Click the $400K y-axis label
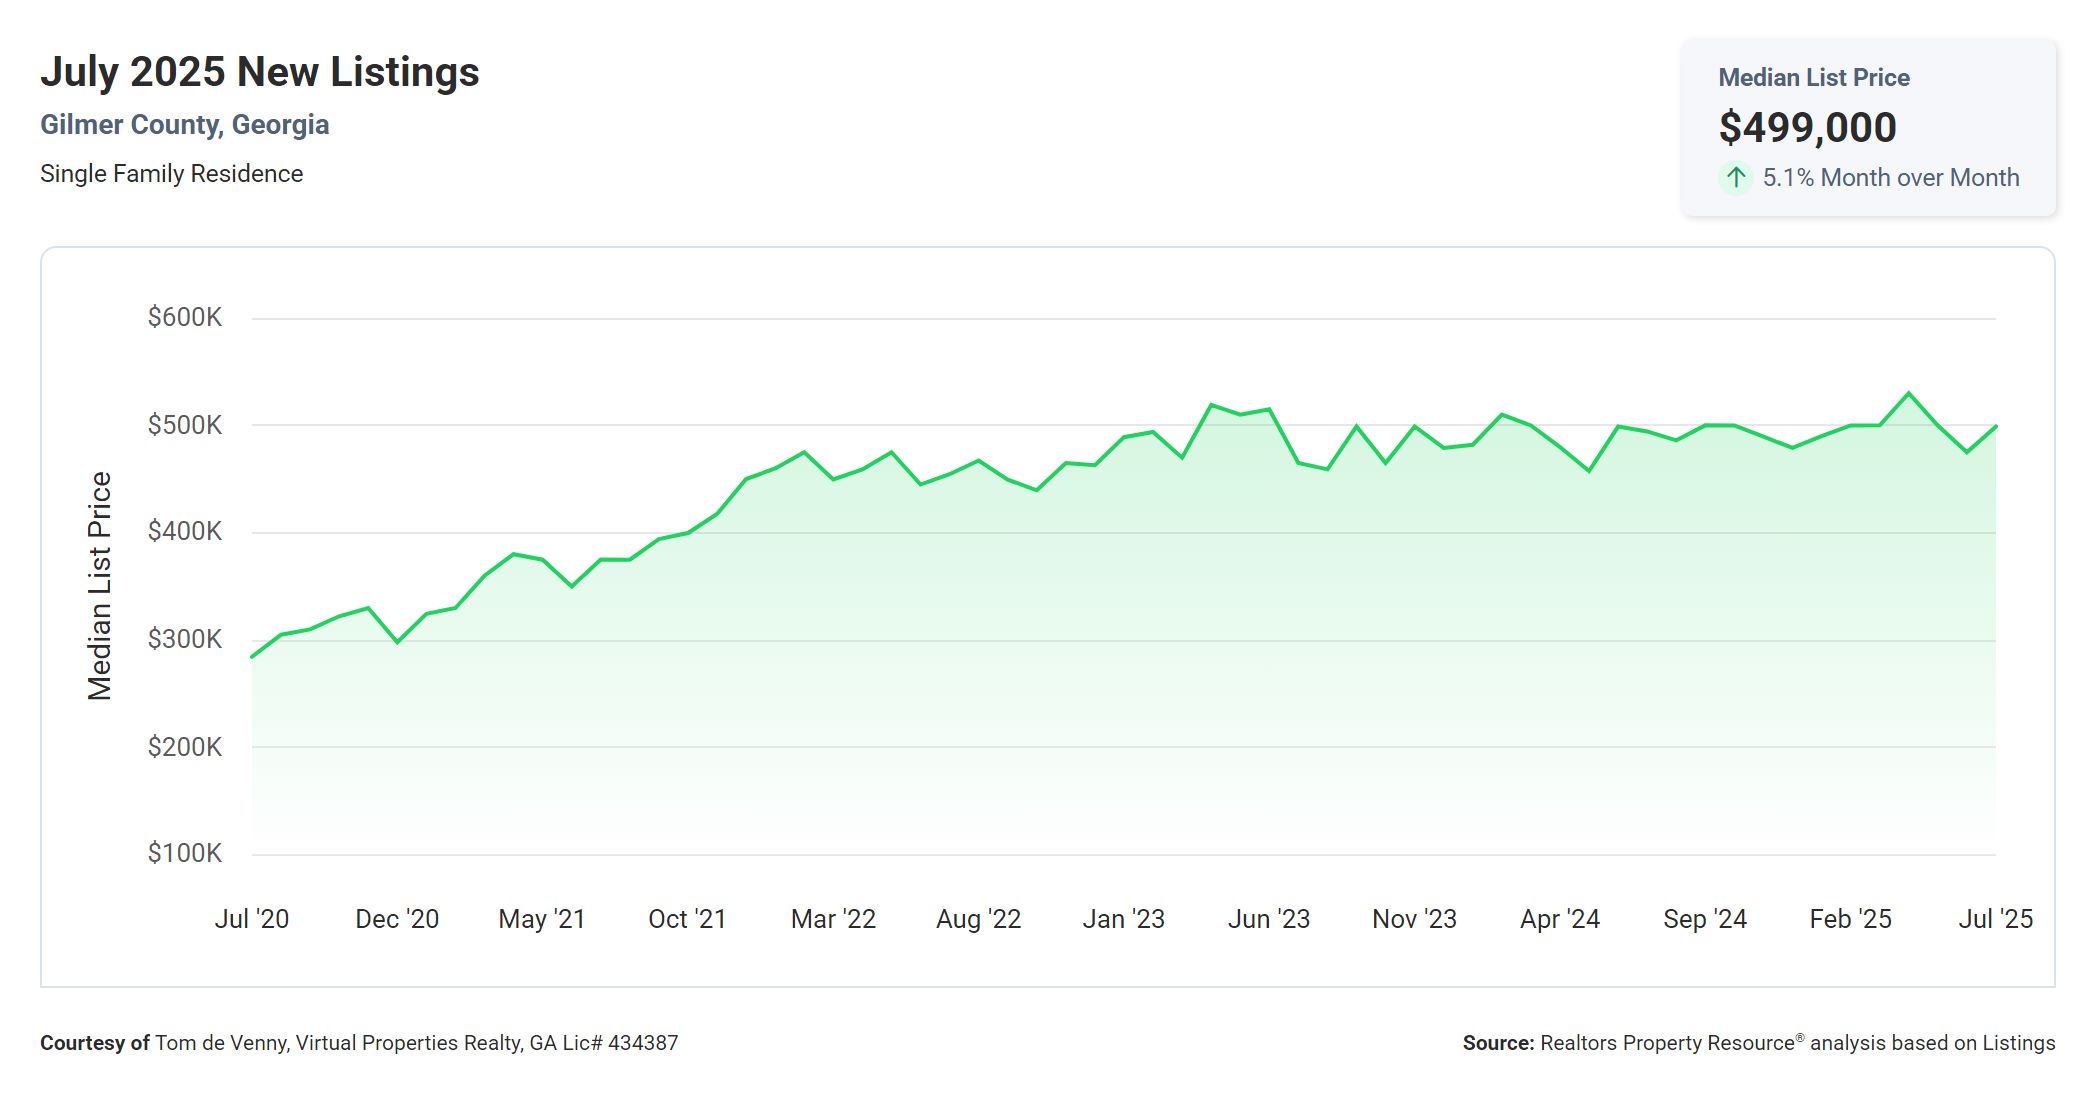Viewport: 2096px width, 1100px height. tap(185, 532)
